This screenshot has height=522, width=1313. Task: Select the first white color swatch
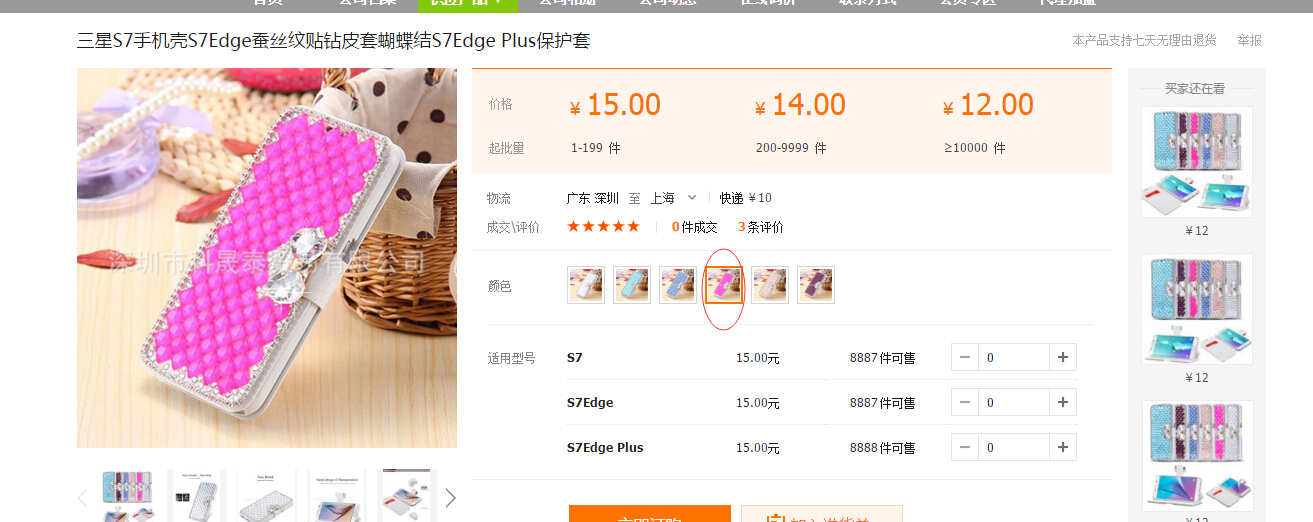[586, 285]
